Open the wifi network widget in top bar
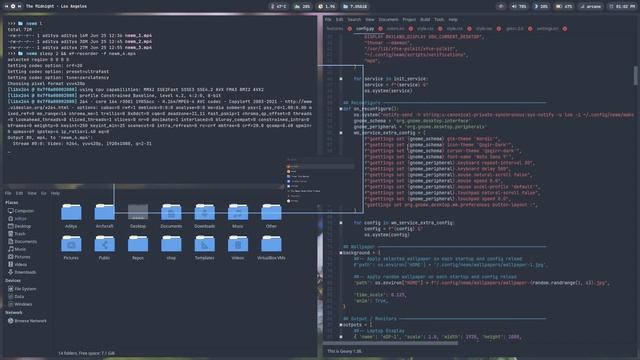 click(x=591, y=6)
